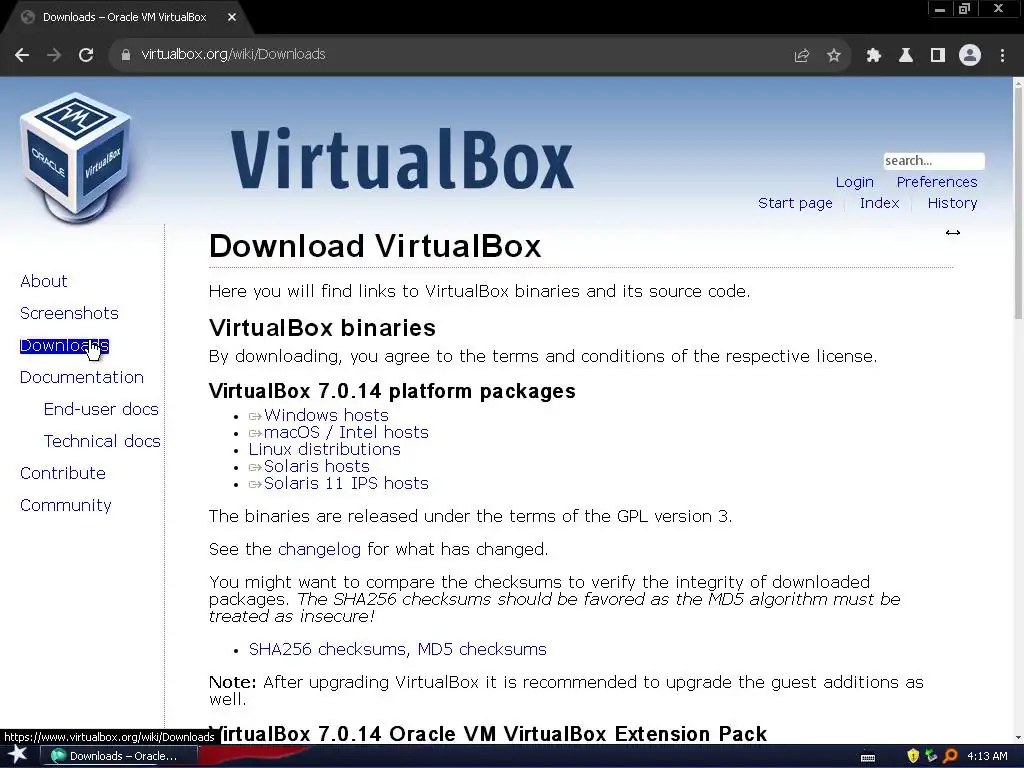Click the share page icon in address bar
Screen dimensions: 1024x768
click(x=802, y=55)
